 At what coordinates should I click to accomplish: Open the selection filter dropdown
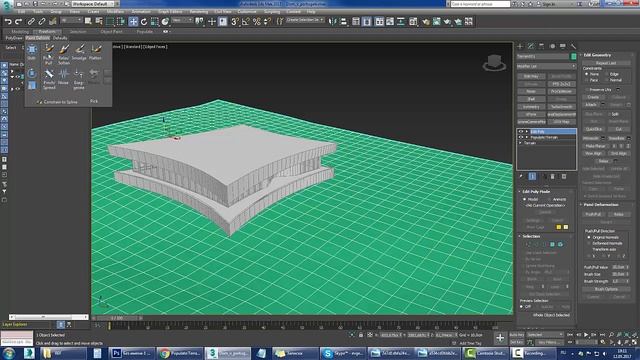(x=71, y=20)
